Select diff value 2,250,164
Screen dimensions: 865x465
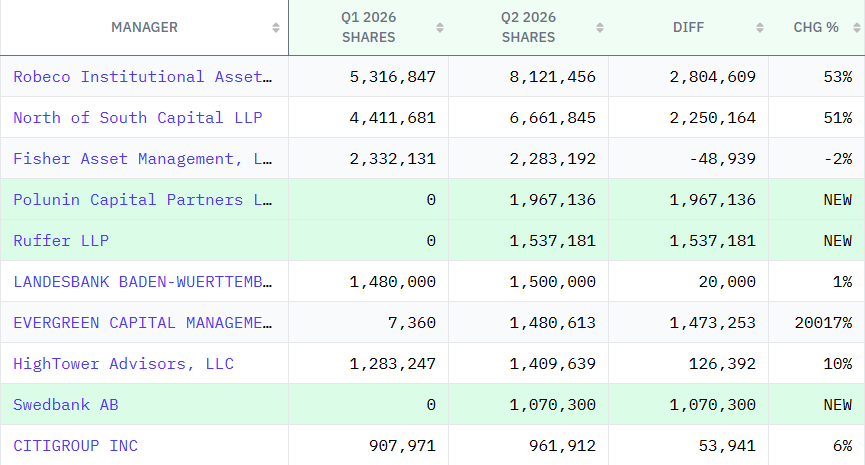coord(713,117)
